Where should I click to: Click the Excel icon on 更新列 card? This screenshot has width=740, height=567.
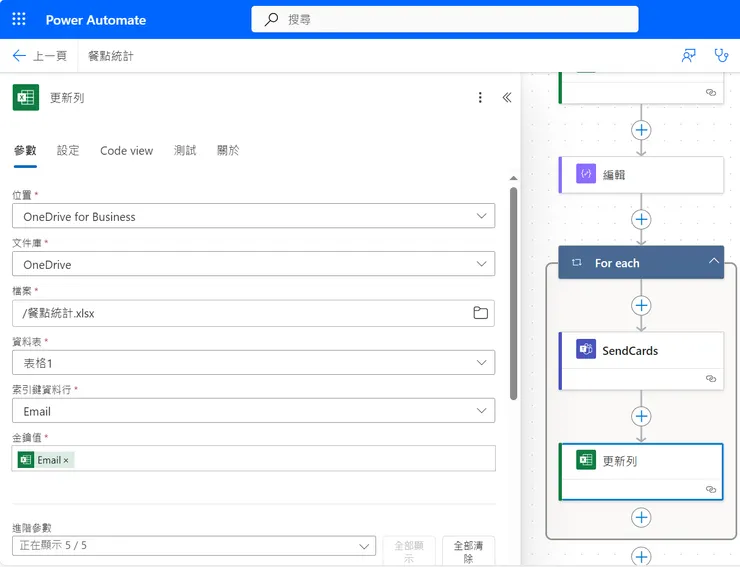pos(586,460)
